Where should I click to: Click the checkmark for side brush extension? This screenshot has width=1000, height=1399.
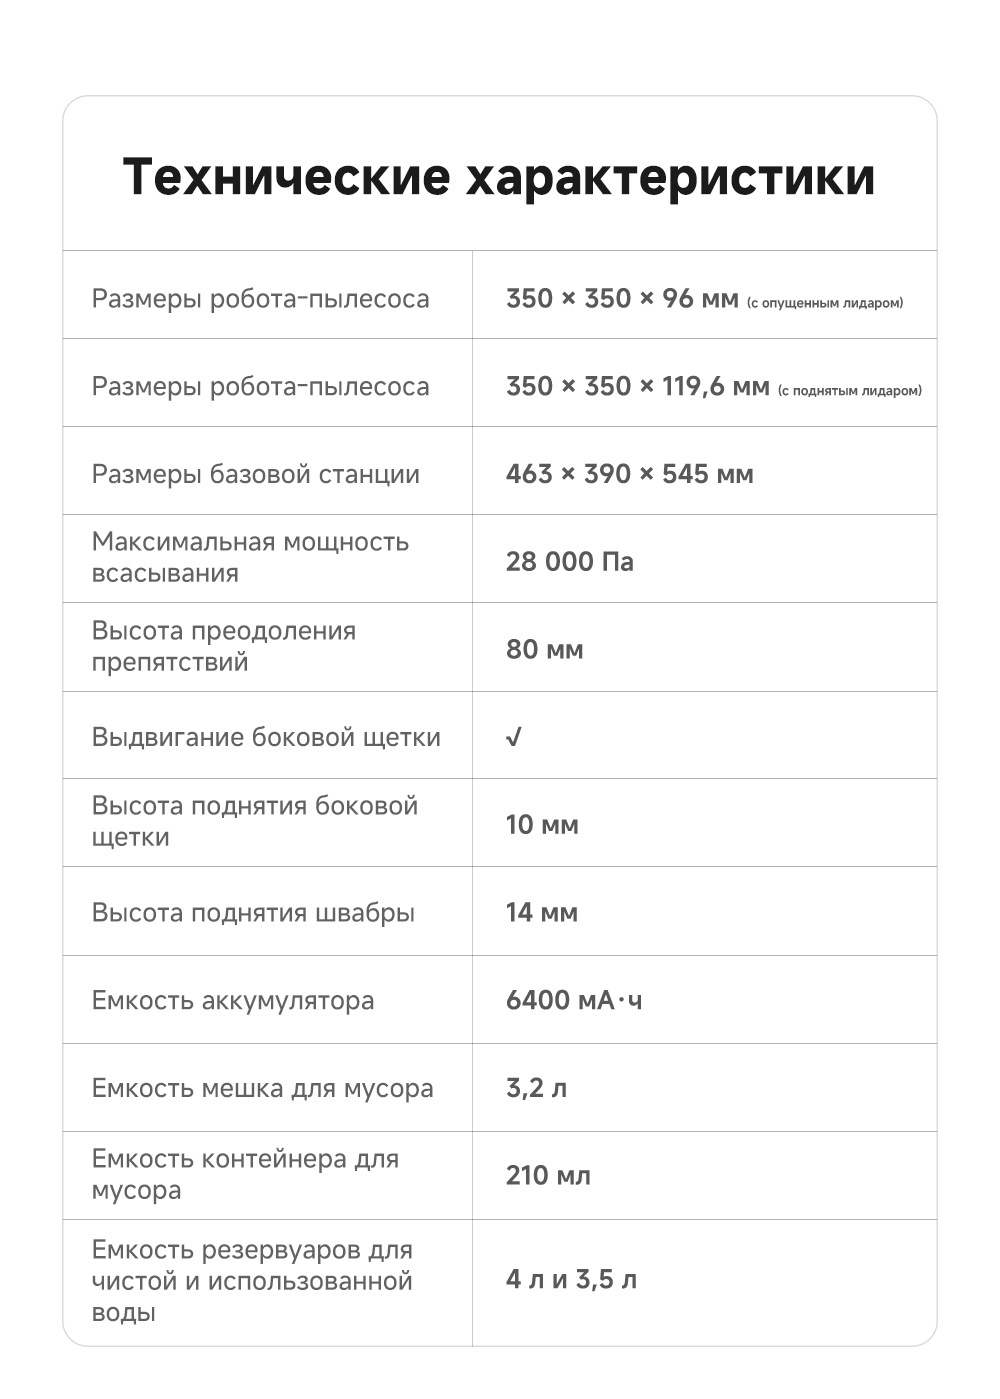pyautogui.click(x=514, y=737)
